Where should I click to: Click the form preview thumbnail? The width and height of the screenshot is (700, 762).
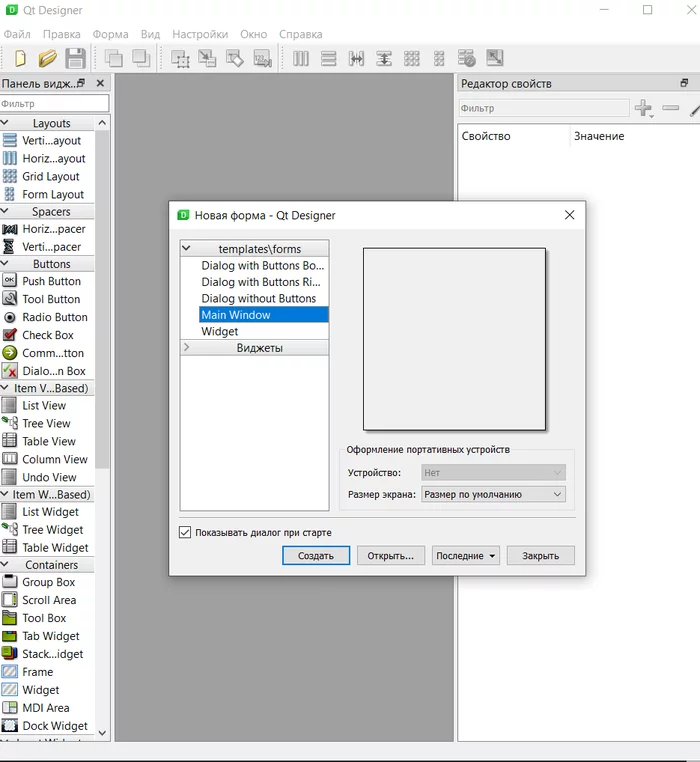point(454,339)
